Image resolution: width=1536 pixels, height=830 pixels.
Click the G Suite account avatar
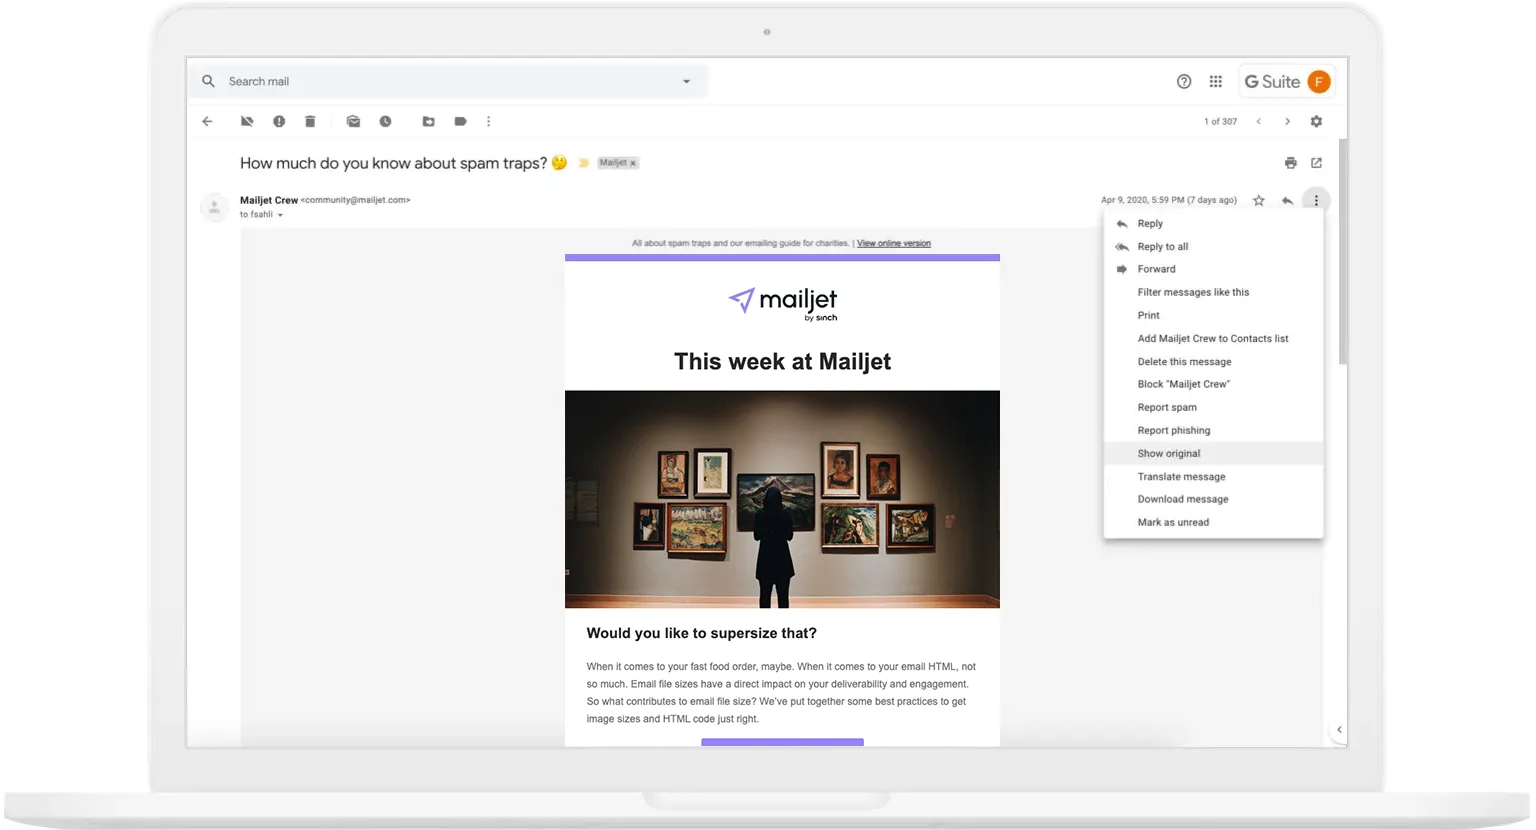1319,82
